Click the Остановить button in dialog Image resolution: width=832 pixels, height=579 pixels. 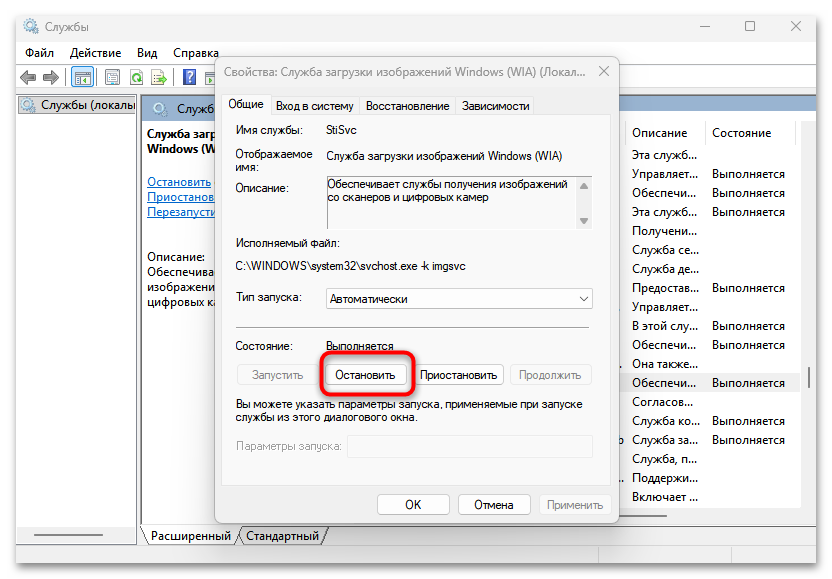coord(365,375)
